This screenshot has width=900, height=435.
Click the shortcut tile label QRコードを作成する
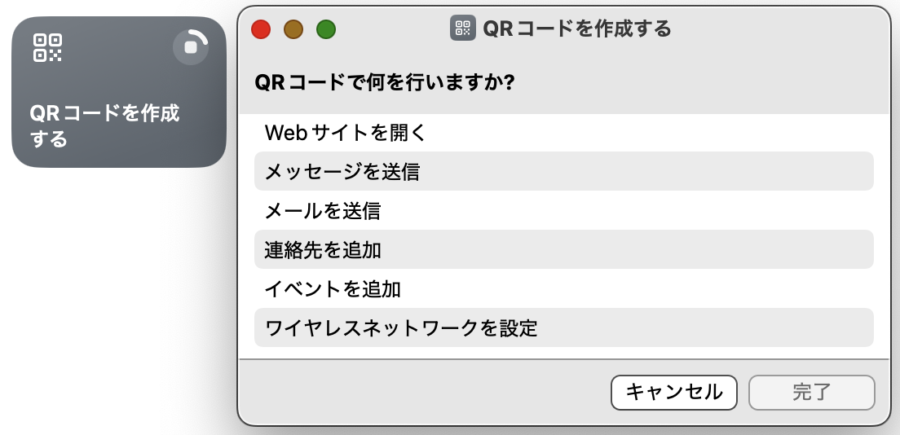[x=105, y=126]
